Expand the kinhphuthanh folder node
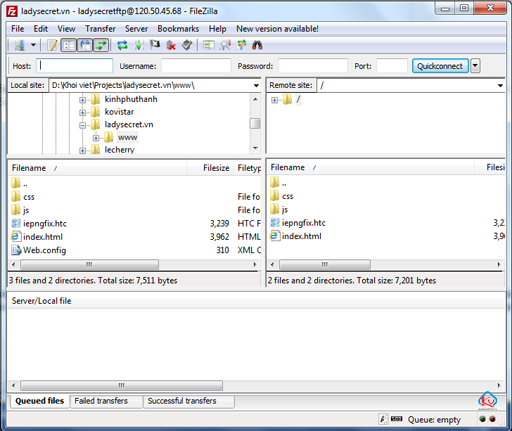Image resolution: width=512 pixels, height=431 pixels. (x=82, y=100)
